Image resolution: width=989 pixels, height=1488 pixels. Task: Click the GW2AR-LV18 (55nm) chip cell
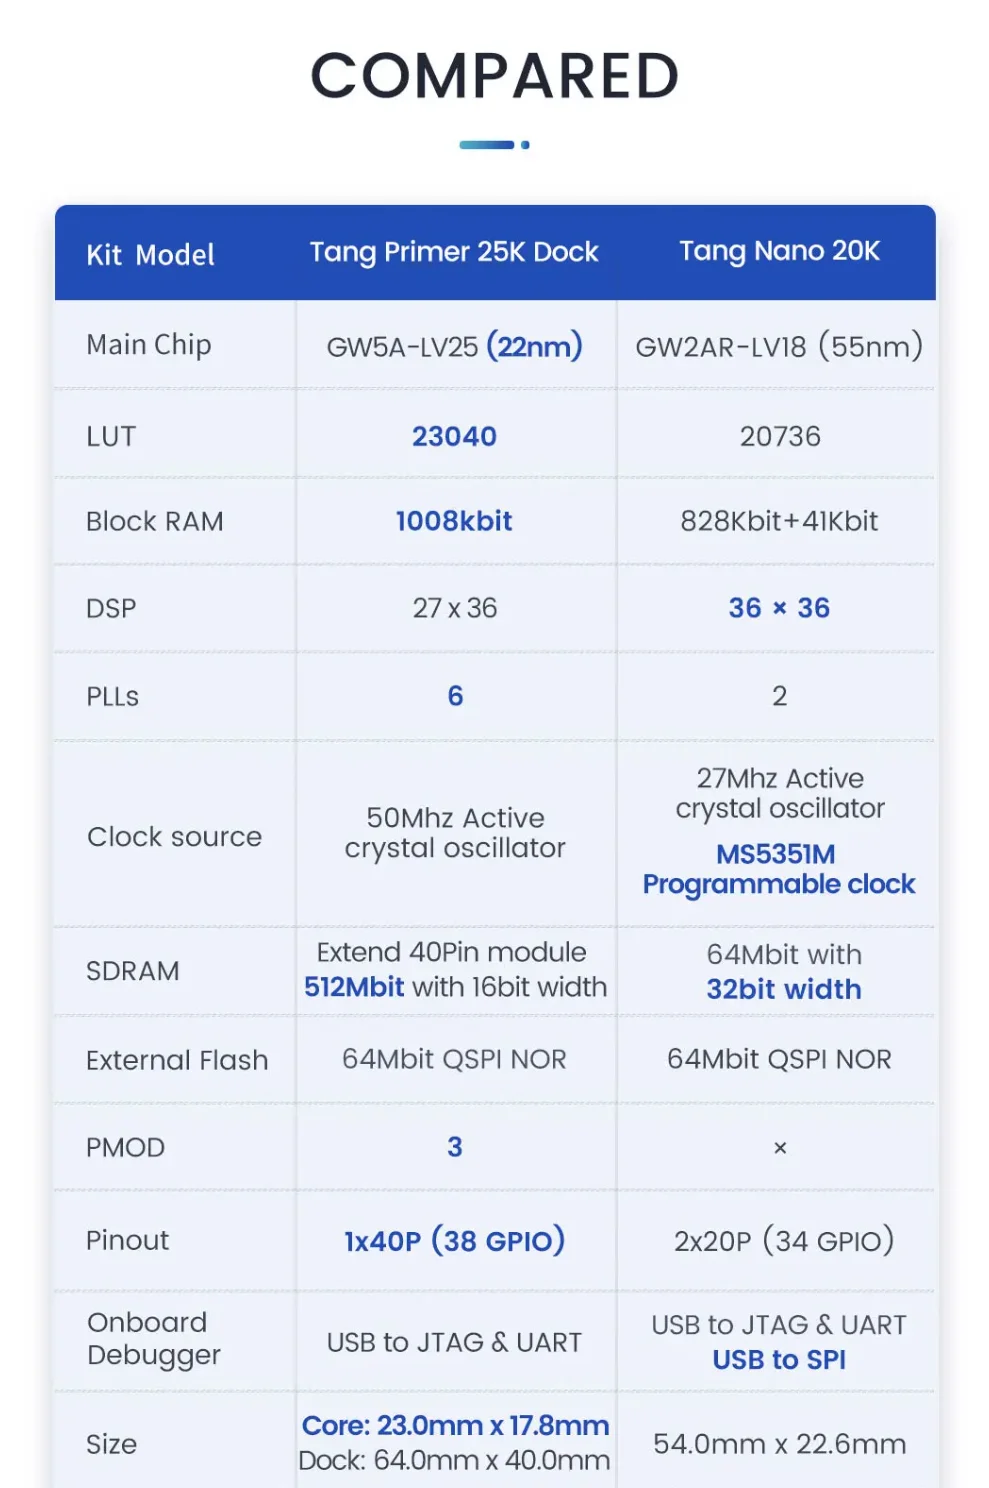(x=779, y=347)
